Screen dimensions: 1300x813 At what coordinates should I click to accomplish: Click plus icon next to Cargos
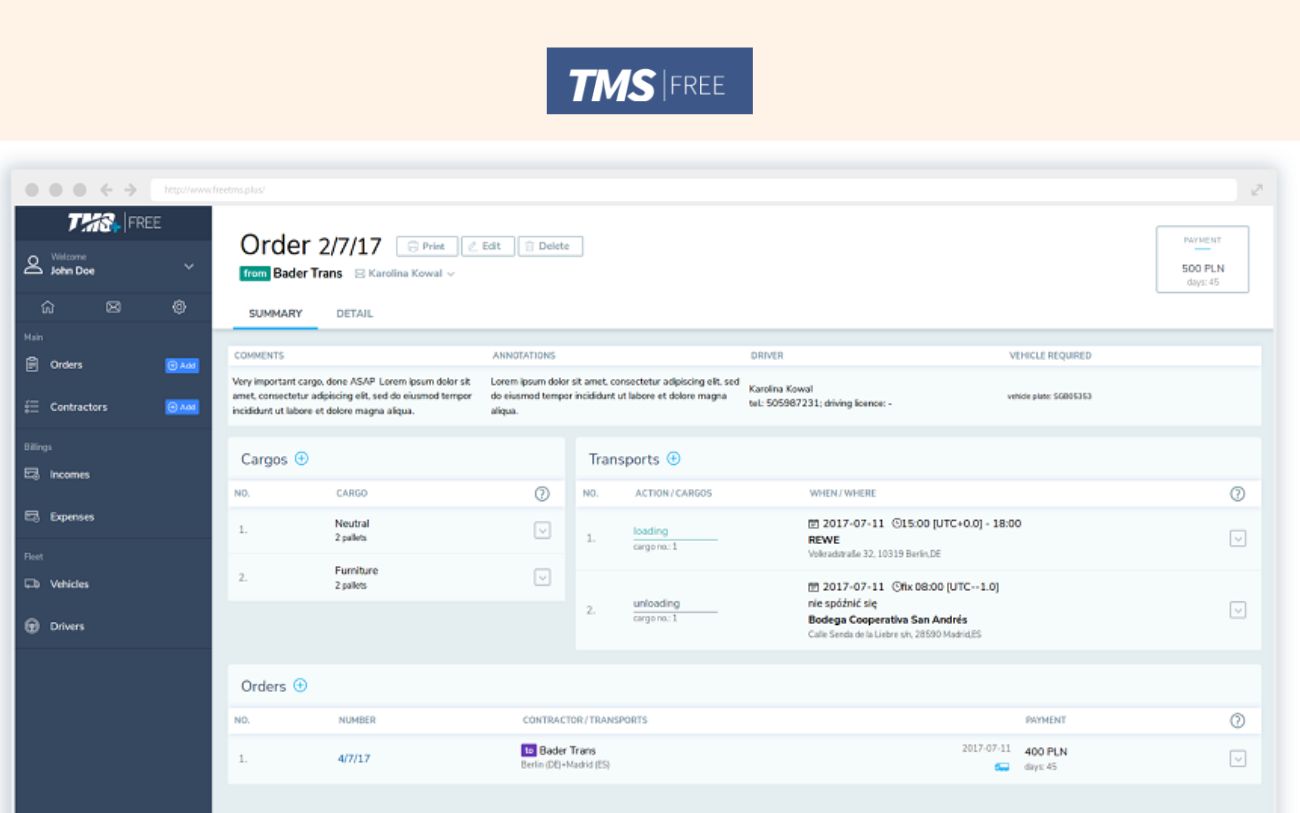(302, 459)
